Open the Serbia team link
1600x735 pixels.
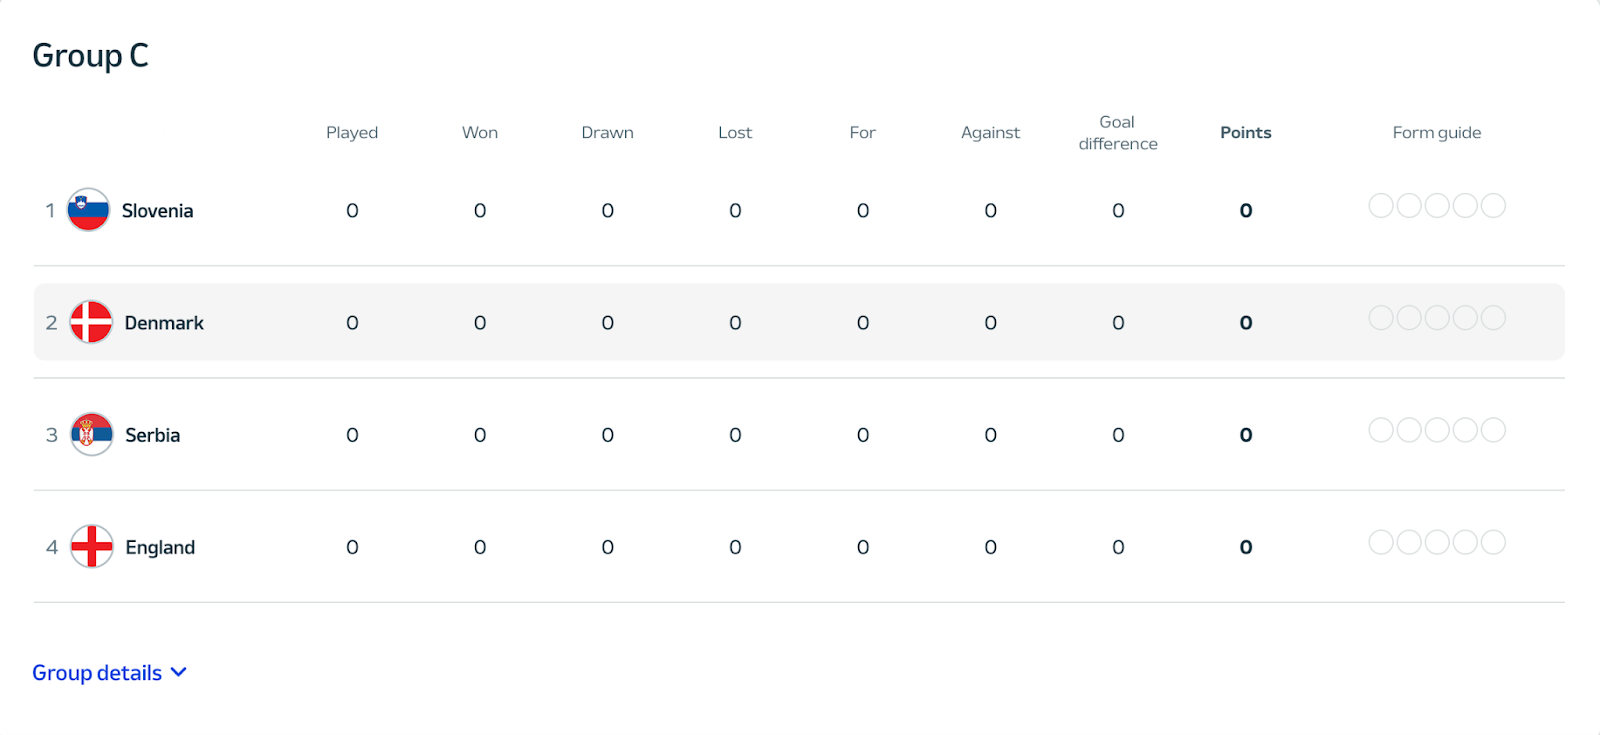(x=153, y=435)
